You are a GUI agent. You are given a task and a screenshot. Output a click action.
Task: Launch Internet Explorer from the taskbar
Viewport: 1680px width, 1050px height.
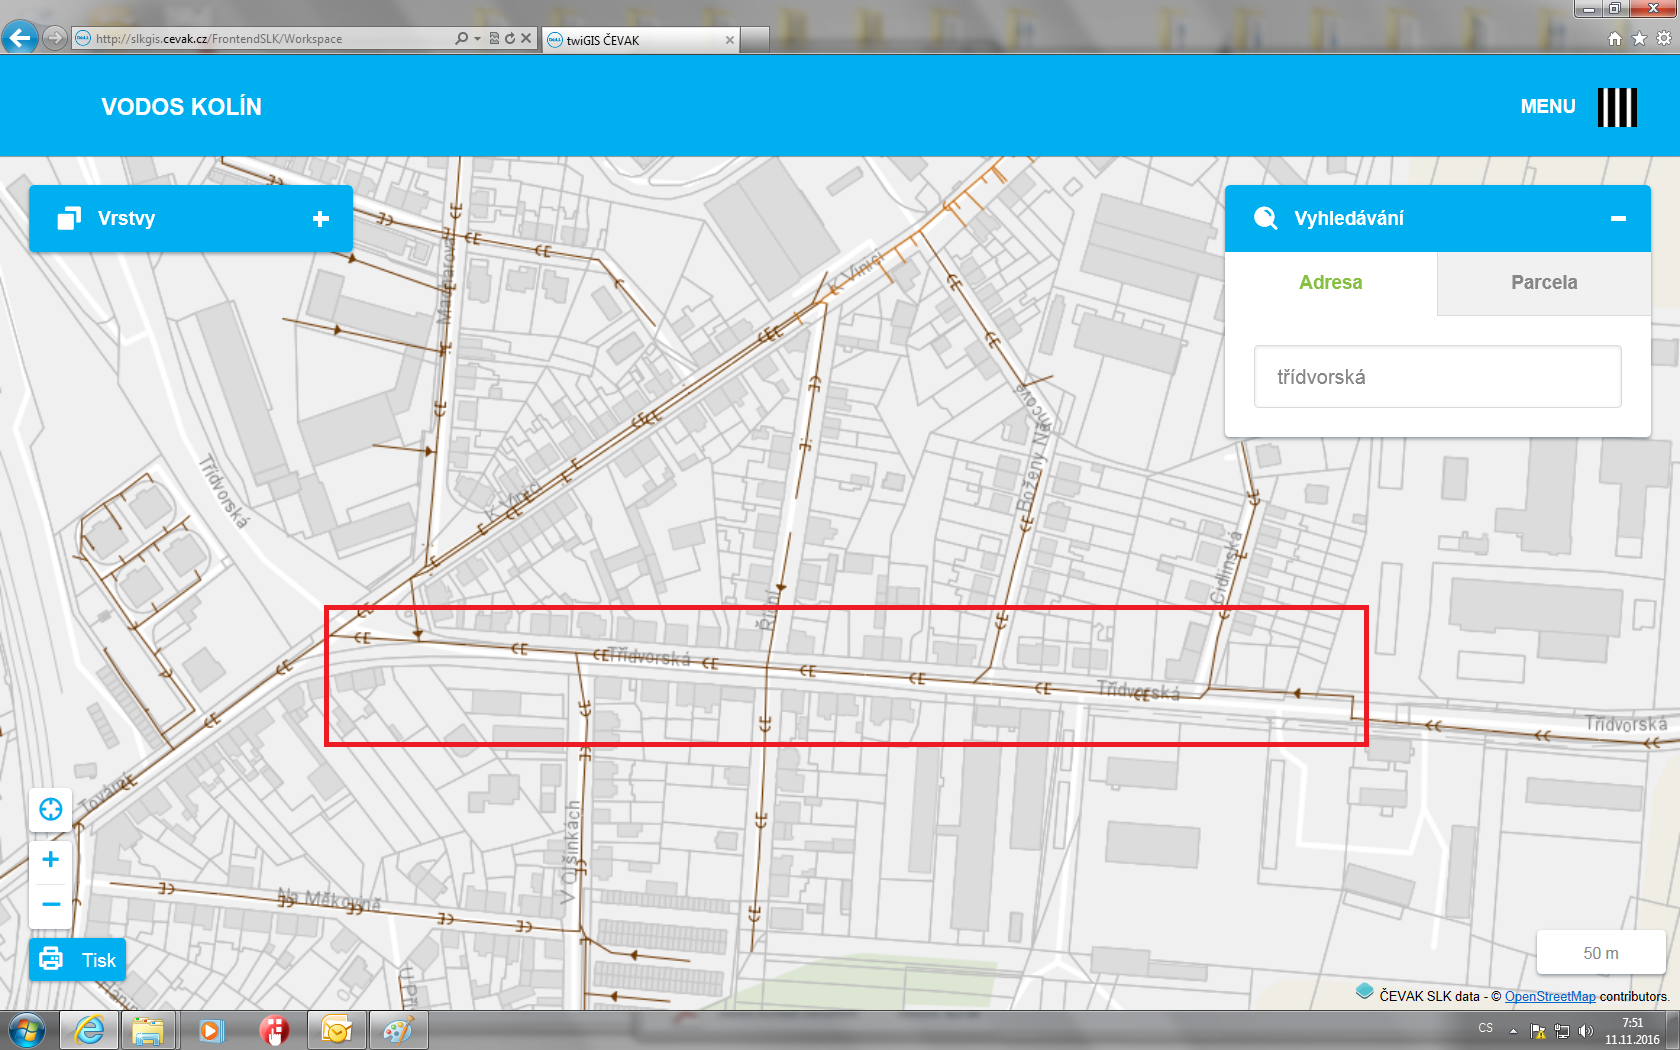coord(89,1030)
